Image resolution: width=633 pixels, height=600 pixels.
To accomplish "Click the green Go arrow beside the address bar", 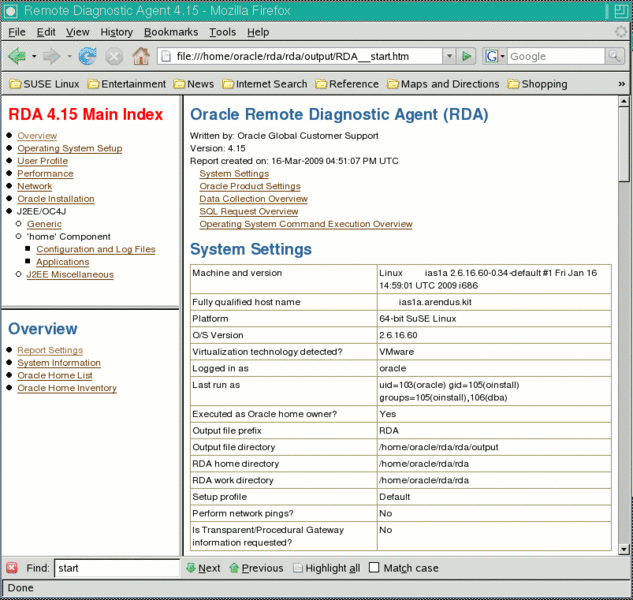I will pyautogui.click(x=466, y=56).
